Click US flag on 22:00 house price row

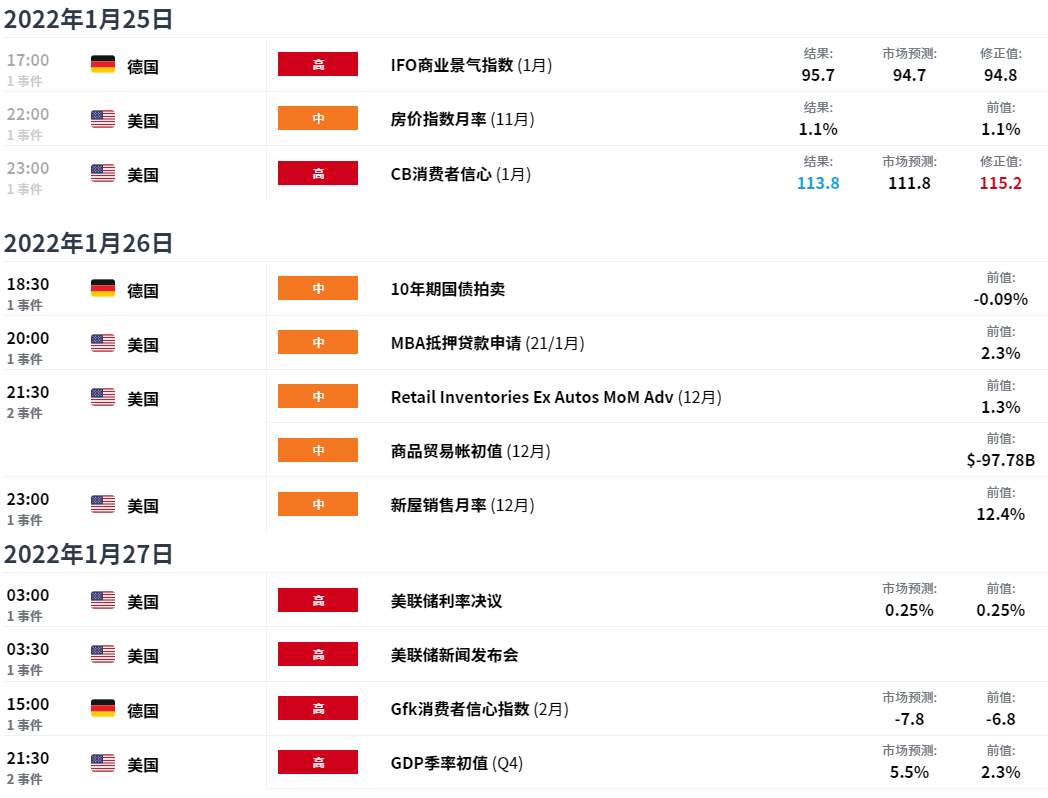(x=103, y=119)
